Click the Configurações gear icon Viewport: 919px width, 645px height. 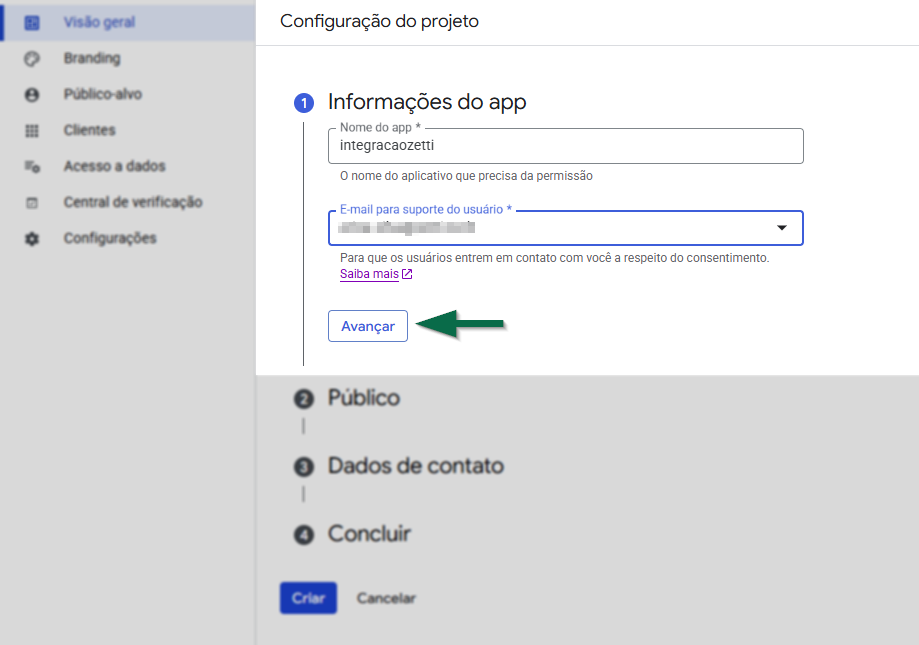point(32,238)
